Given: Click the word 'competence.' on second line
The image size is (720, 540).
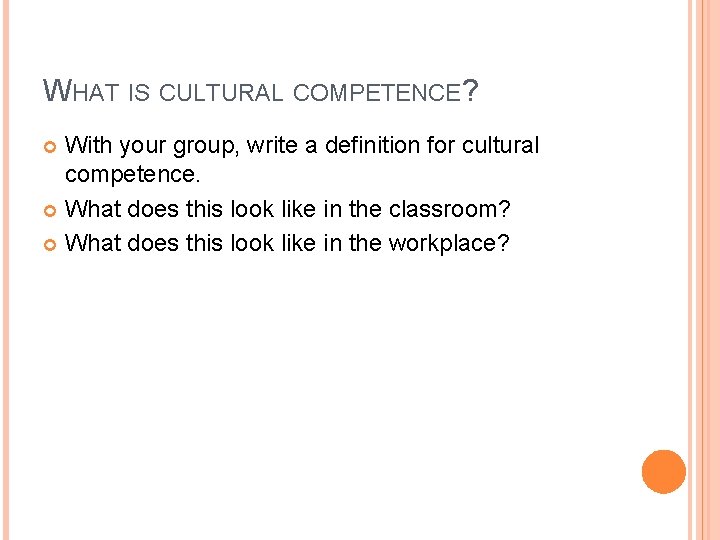Looking at the screenshot, I should pyautogui.click(x=133, y=174).
